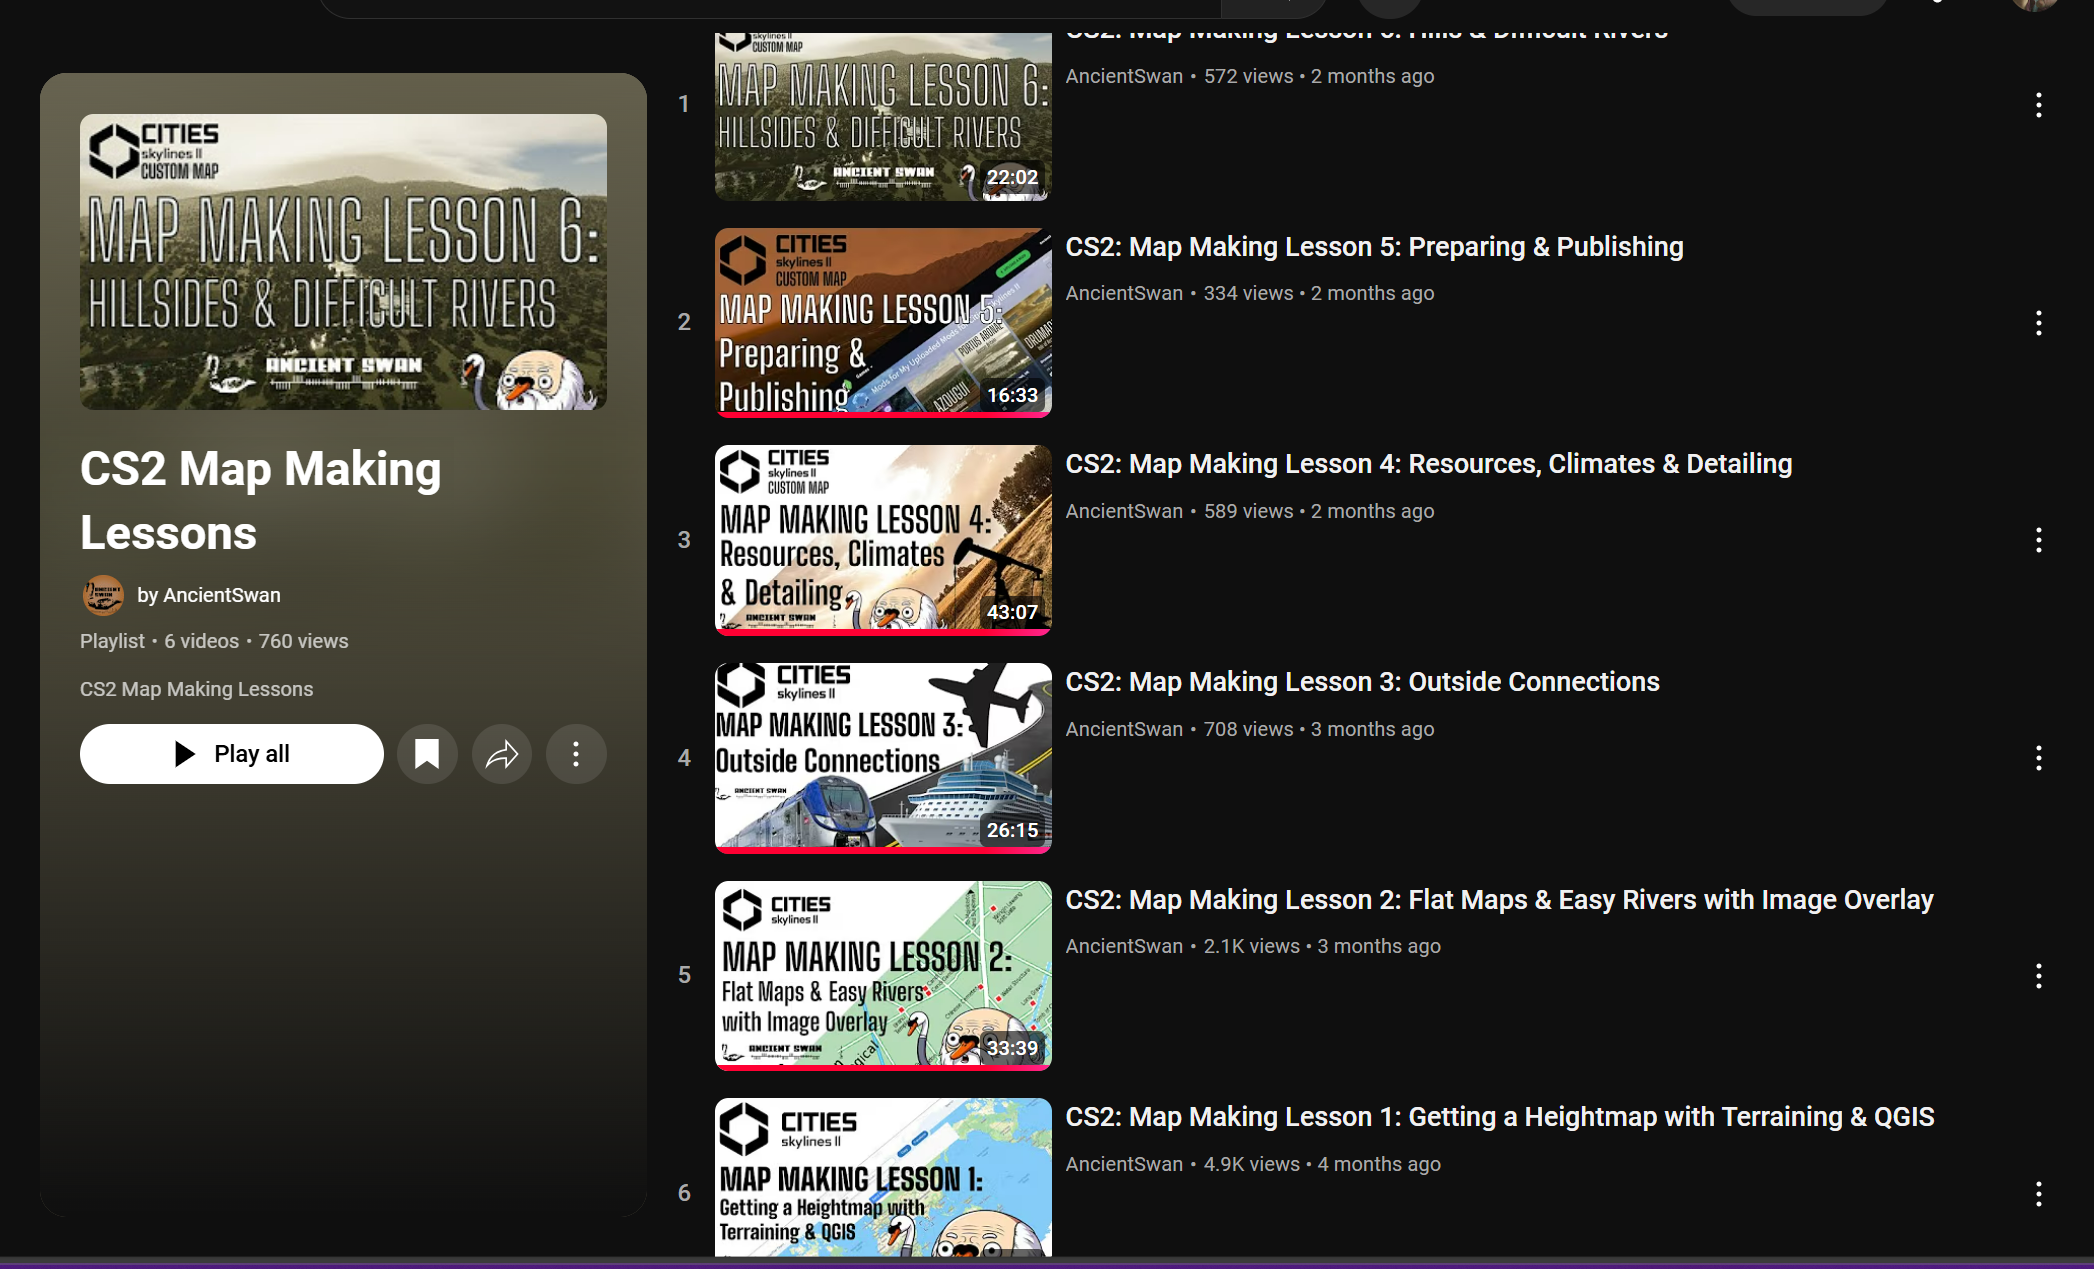
Task: Open Lesson 4: Resources, Climates & Detailing title
Action: point(1428,464)
